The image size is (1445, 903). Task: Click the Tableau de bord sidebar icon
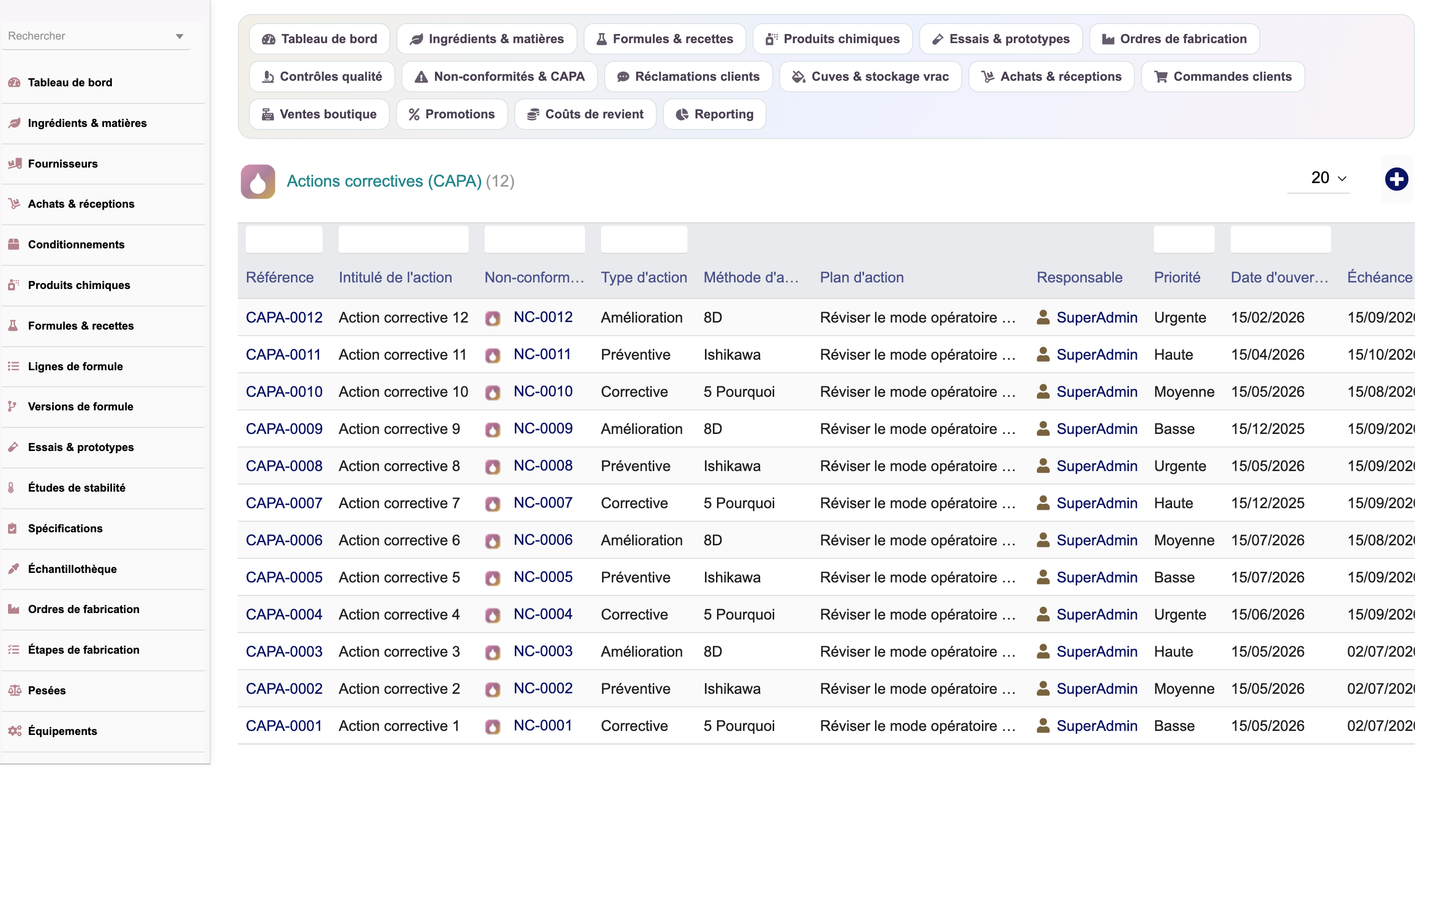point(14,83)
